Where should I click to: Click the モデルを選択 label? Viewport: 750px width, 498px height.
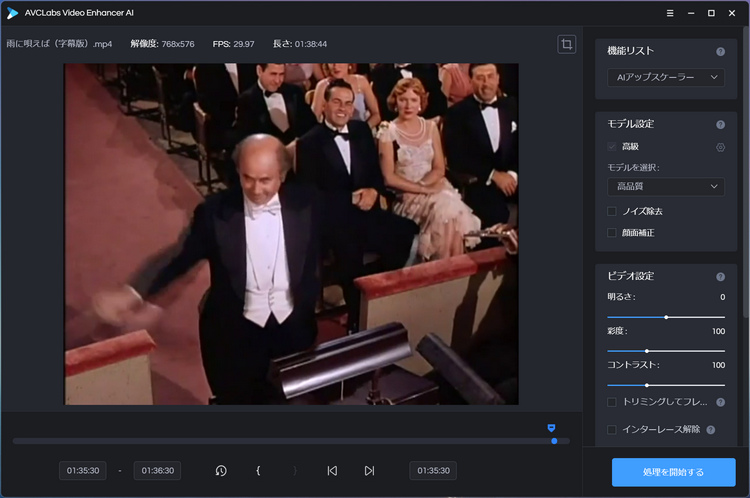click(633, 167)
